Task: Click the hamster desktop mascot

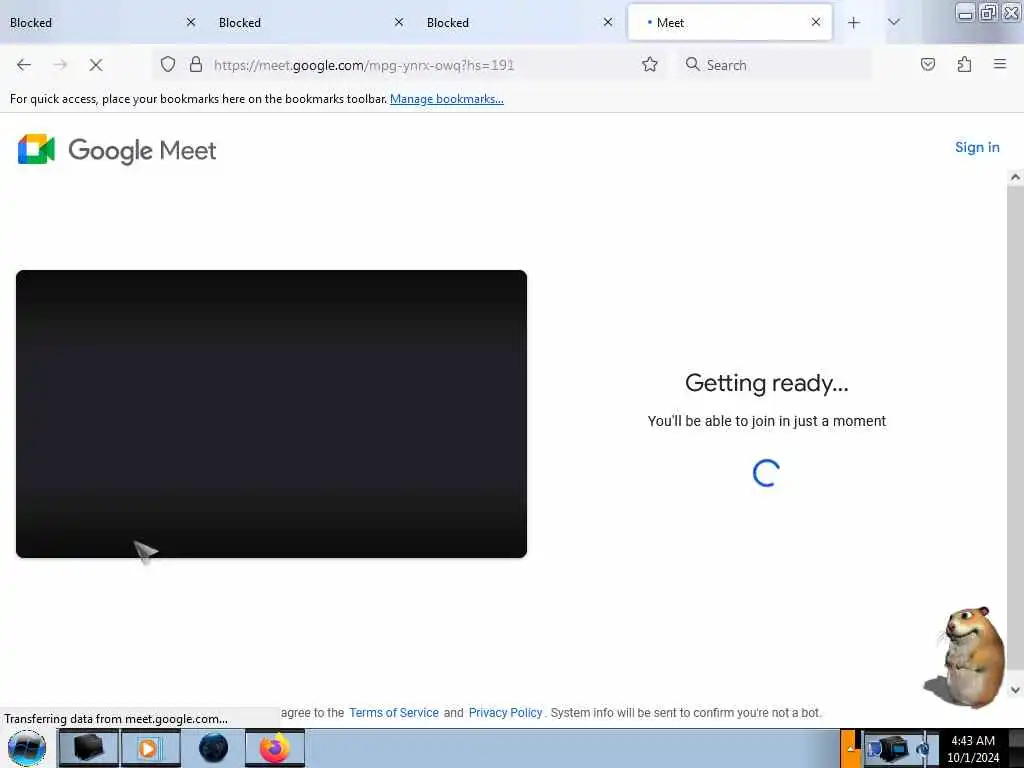Action: click(x=966, y=656)
